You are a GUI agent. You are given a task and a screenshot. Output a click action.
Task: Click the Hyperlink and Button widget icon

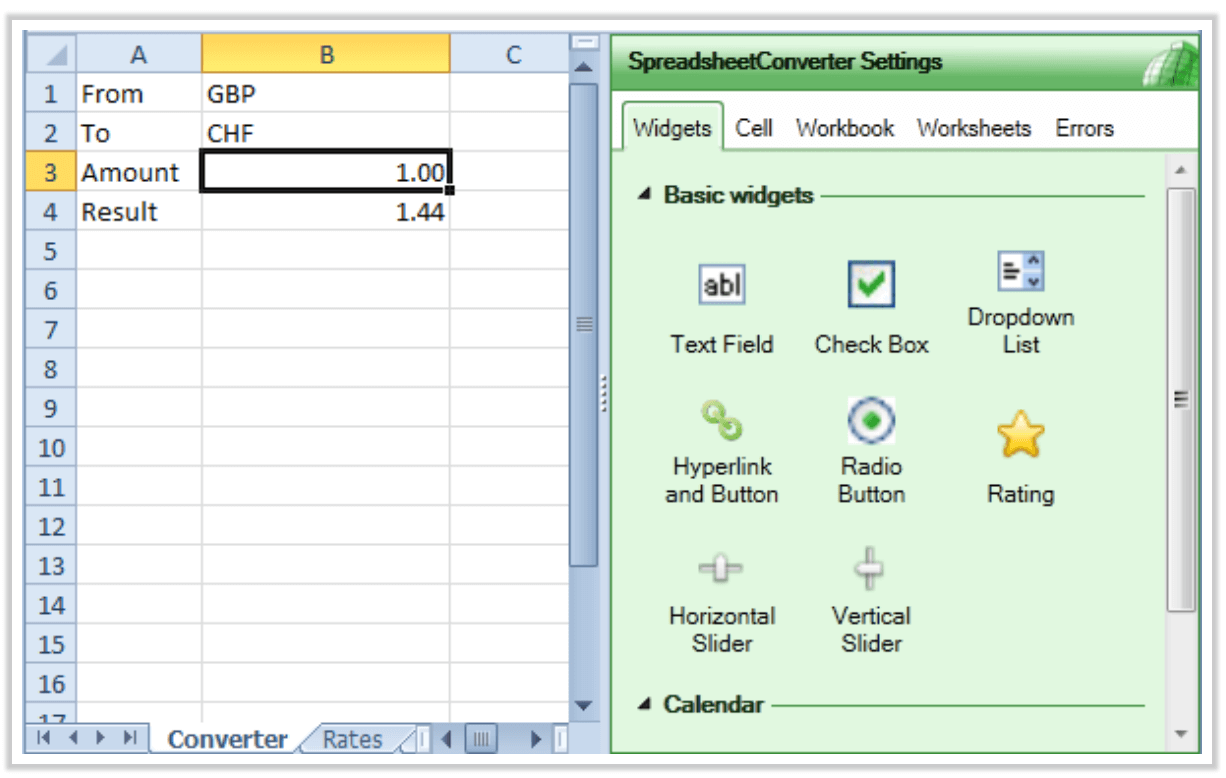(722, 423)
